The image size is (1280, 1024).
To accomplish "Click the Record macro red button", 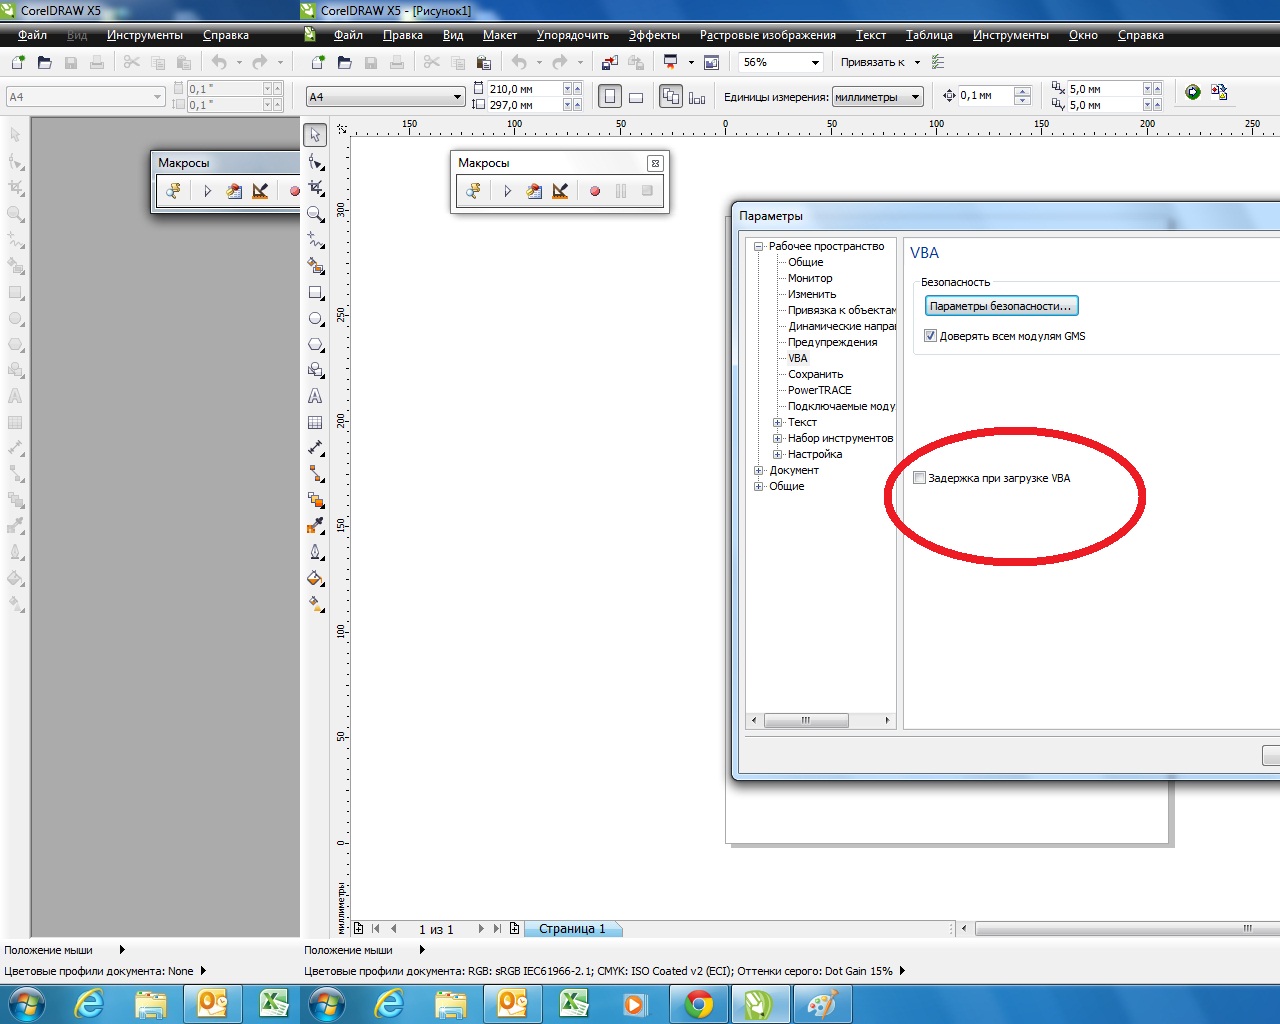I will click(x=595, y=191).
